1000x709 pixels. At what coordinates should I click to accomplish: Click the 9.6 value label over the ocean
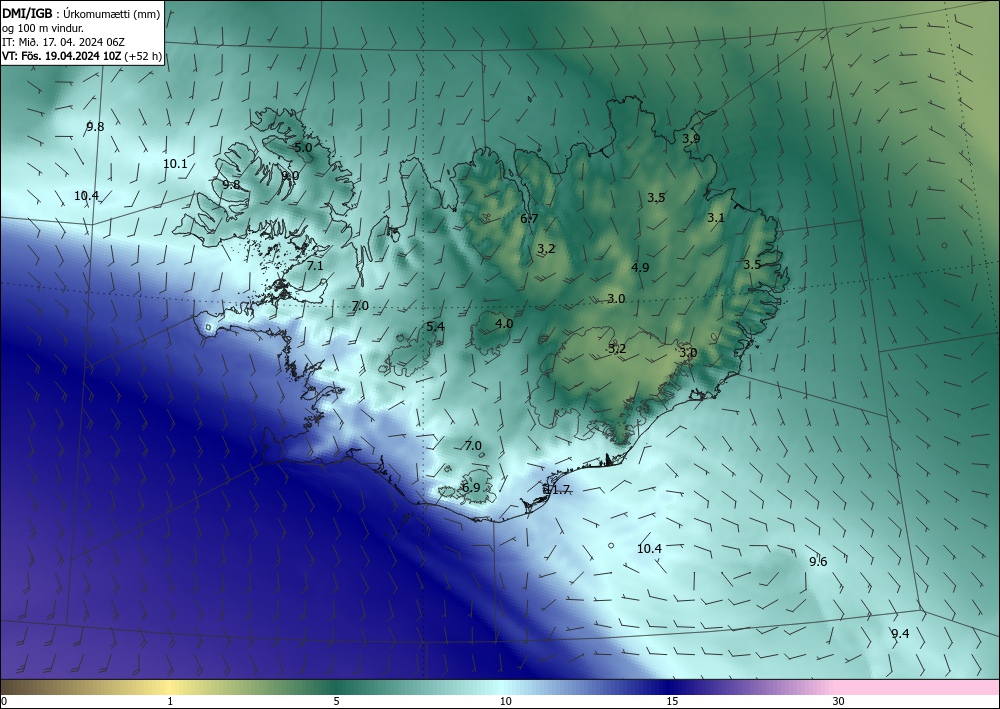[818, 562]
